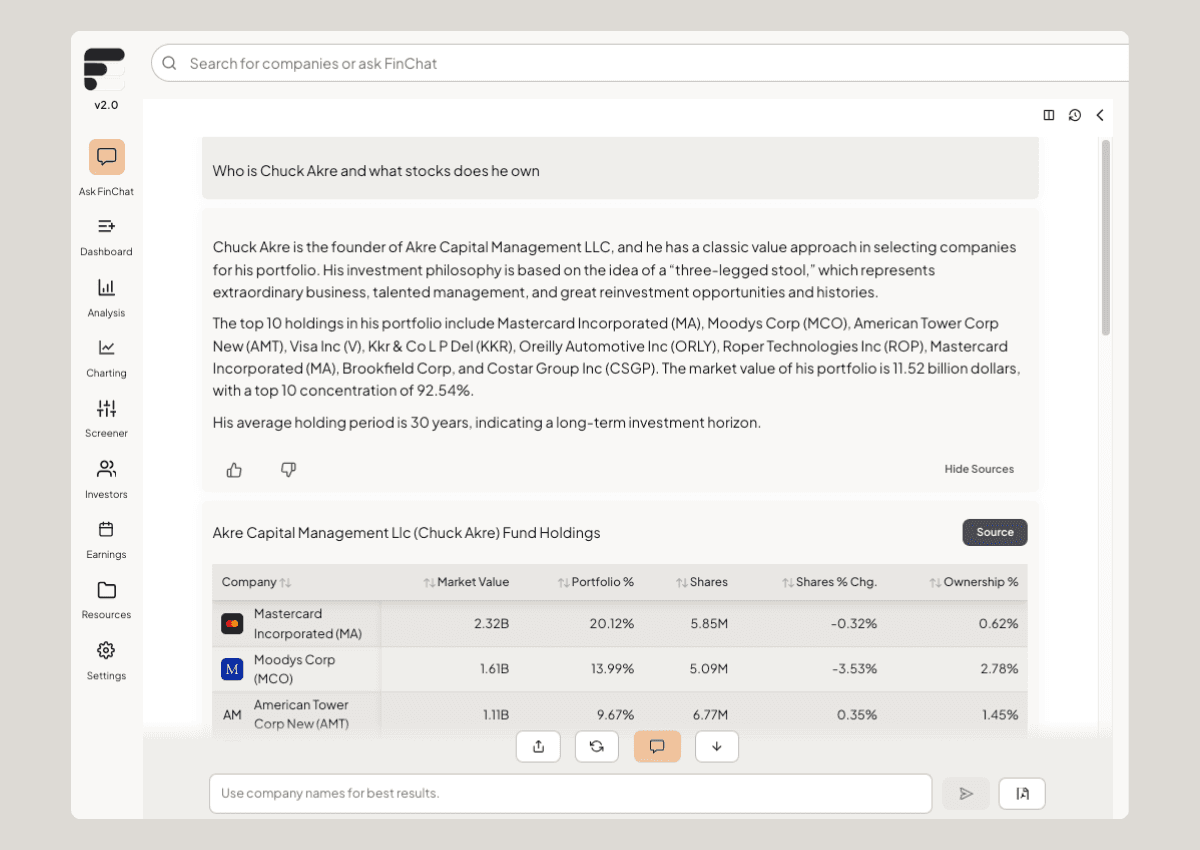Open chat history clock icon
This screenshot has height=850, width=1200.
pos(1074,115)
